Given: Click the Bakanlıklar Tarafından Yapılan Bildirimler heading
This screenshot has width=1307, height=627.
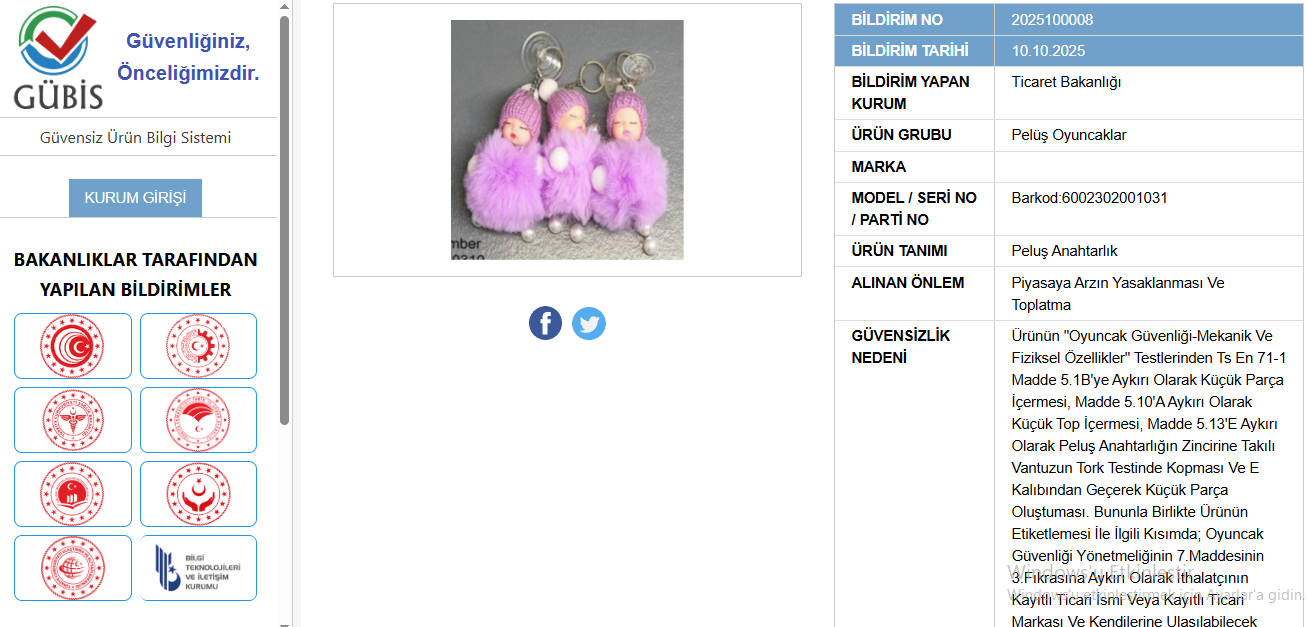Looking at the screenshot, I should coord(135,274).
